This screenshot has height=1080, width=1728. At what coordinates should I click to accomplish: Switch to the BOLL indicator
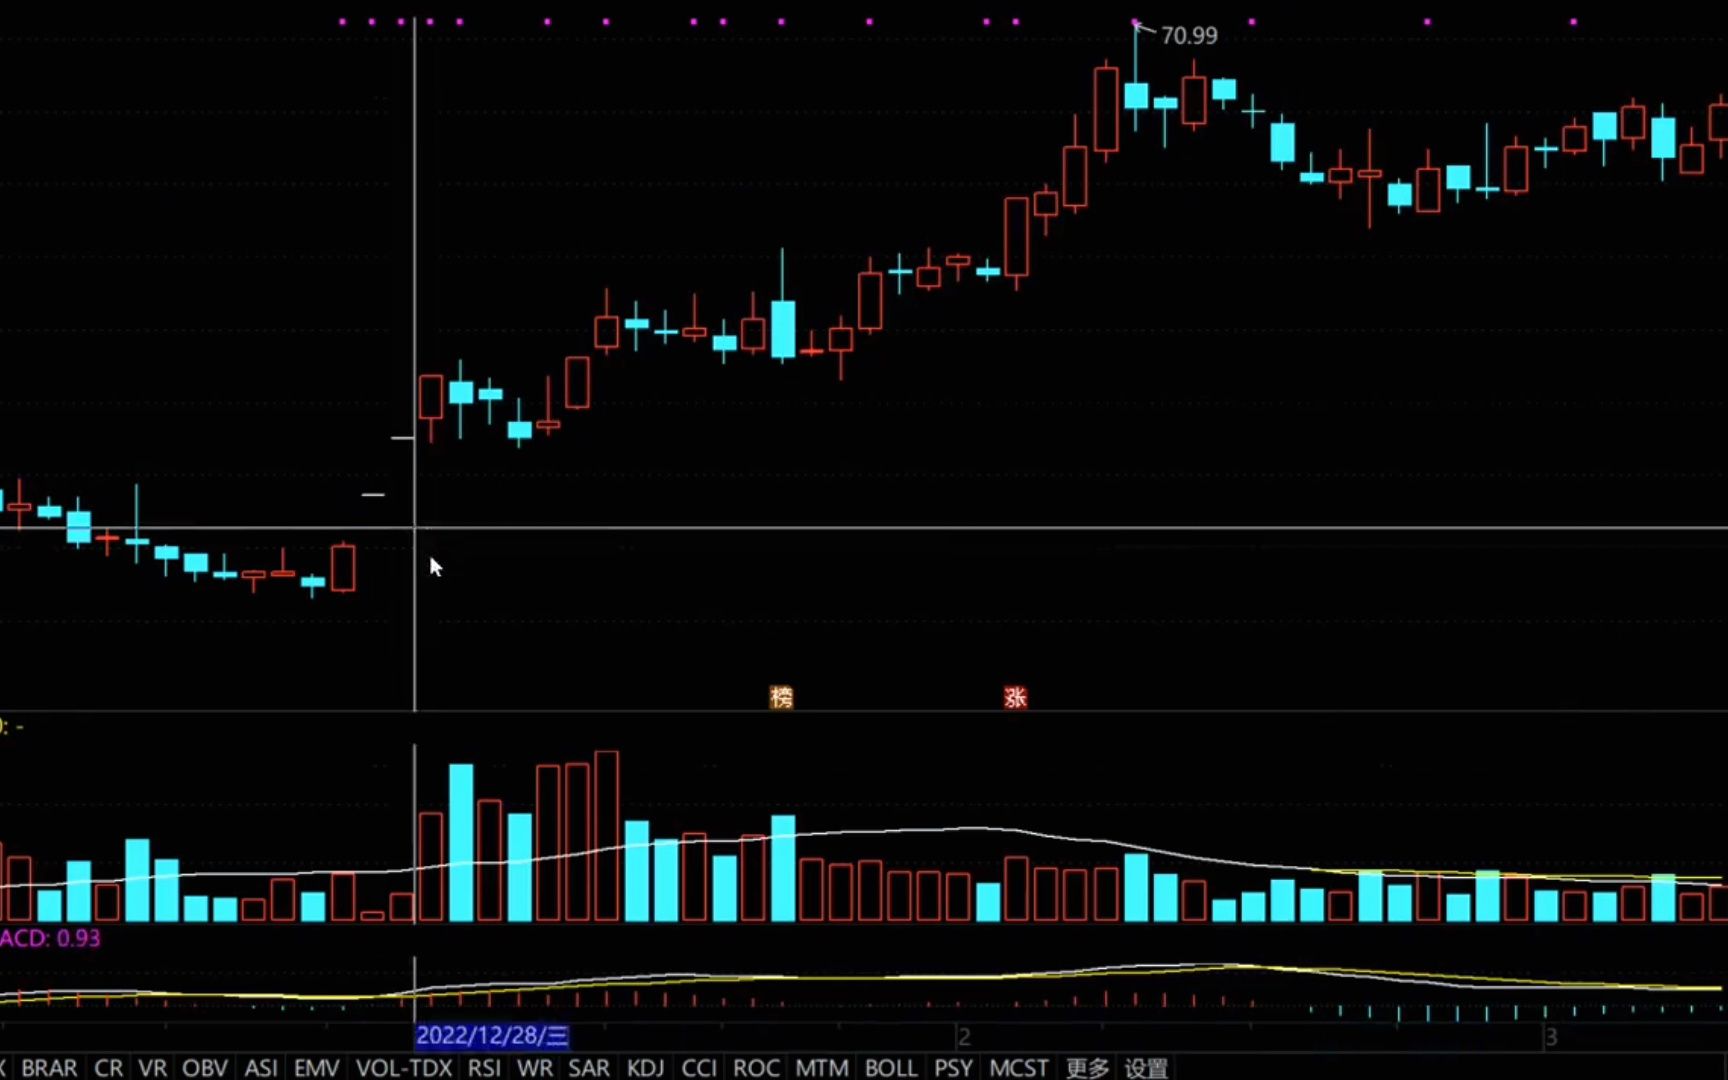coord(891,1068)
